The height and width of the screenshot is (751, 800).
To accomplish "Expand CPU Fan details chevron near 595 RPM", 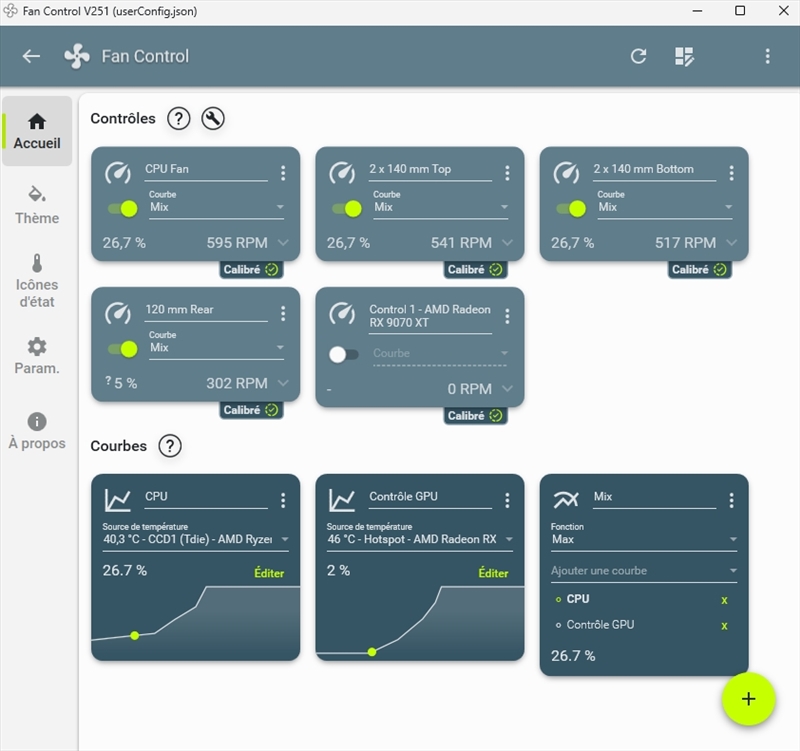I will pos(283,243).
